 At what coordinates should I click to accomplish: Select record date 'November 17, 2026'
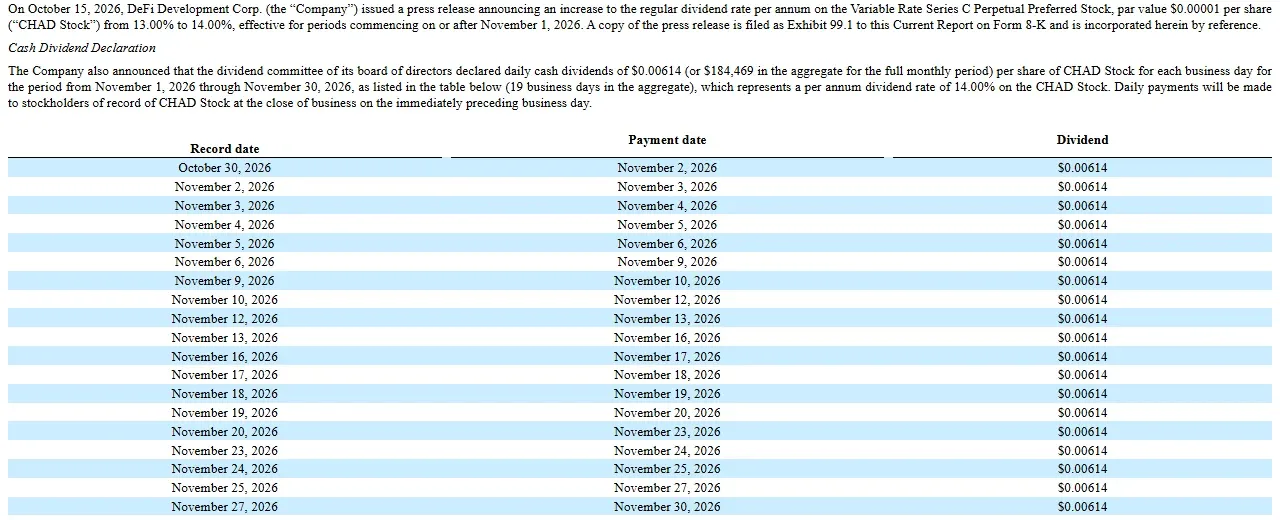[225, 375]
